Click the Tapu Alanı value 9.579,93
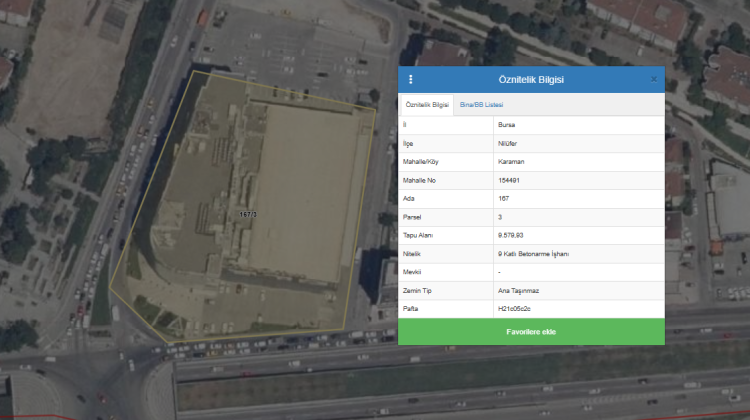750x420 pixels. 512,235
